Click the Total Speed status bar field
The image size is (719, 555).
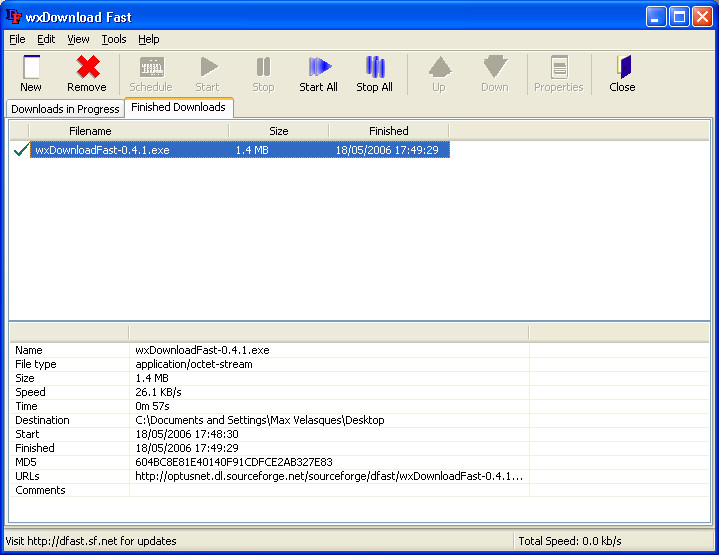[570, 541]
